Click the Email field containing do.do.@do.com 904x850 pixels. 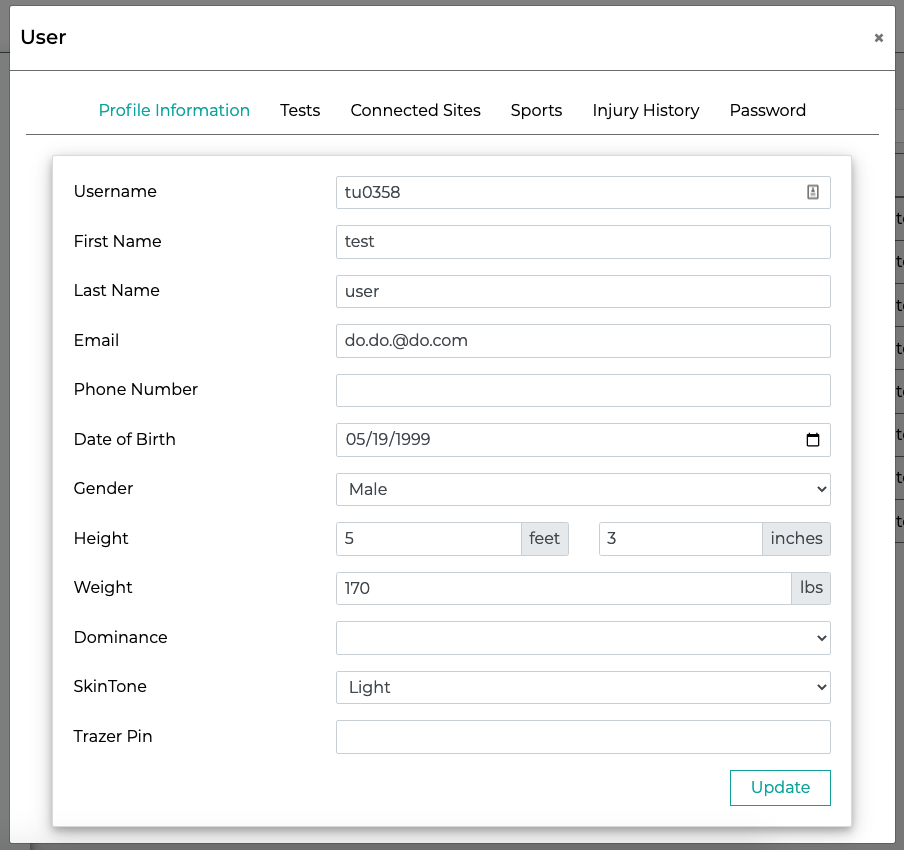pyautogui.click(x=583, y=341)
